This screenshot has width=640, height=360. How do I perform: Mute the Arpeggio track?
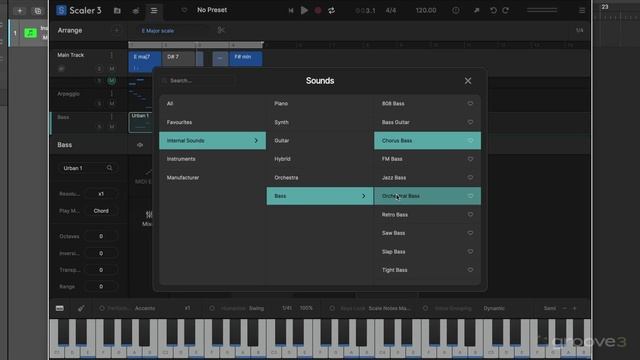tap(111, 104)
